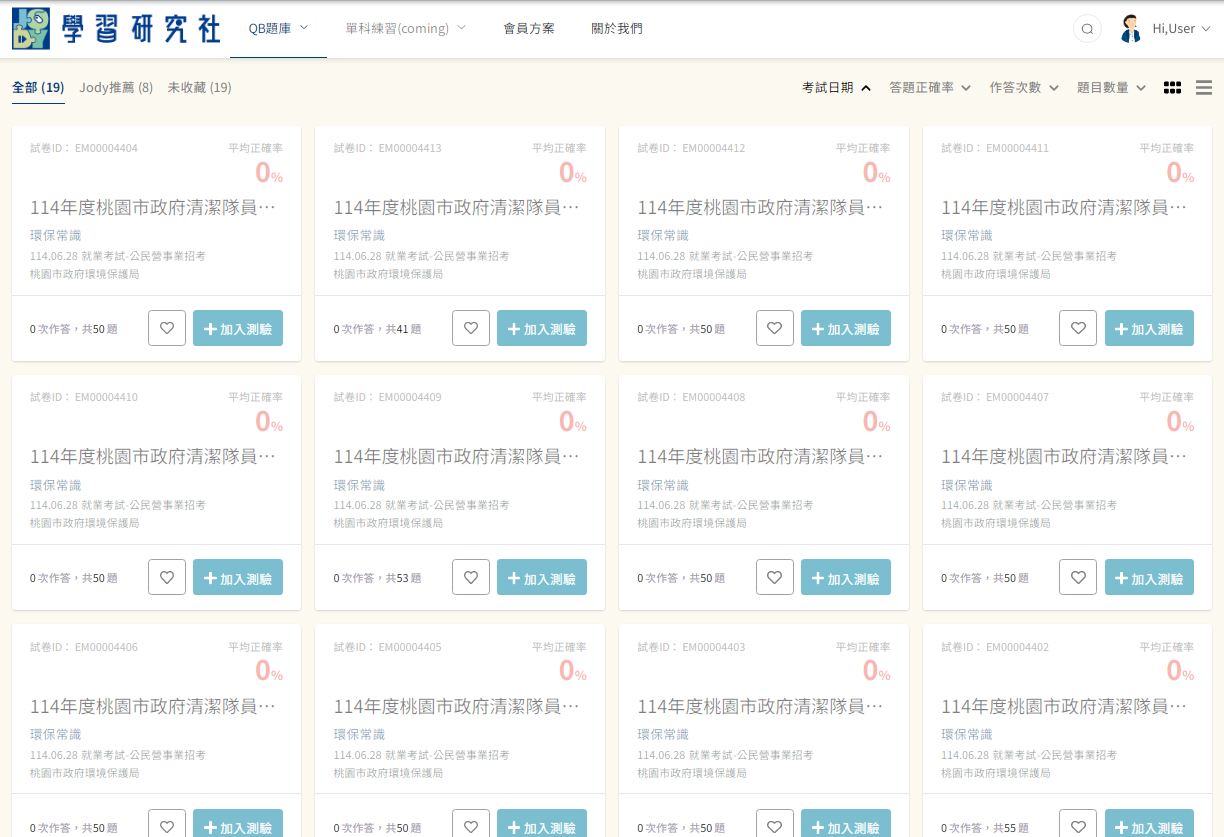Open exam title of card EM00004409
The height and width of the screenshot is (837, 1224).
tap(456, 457)
